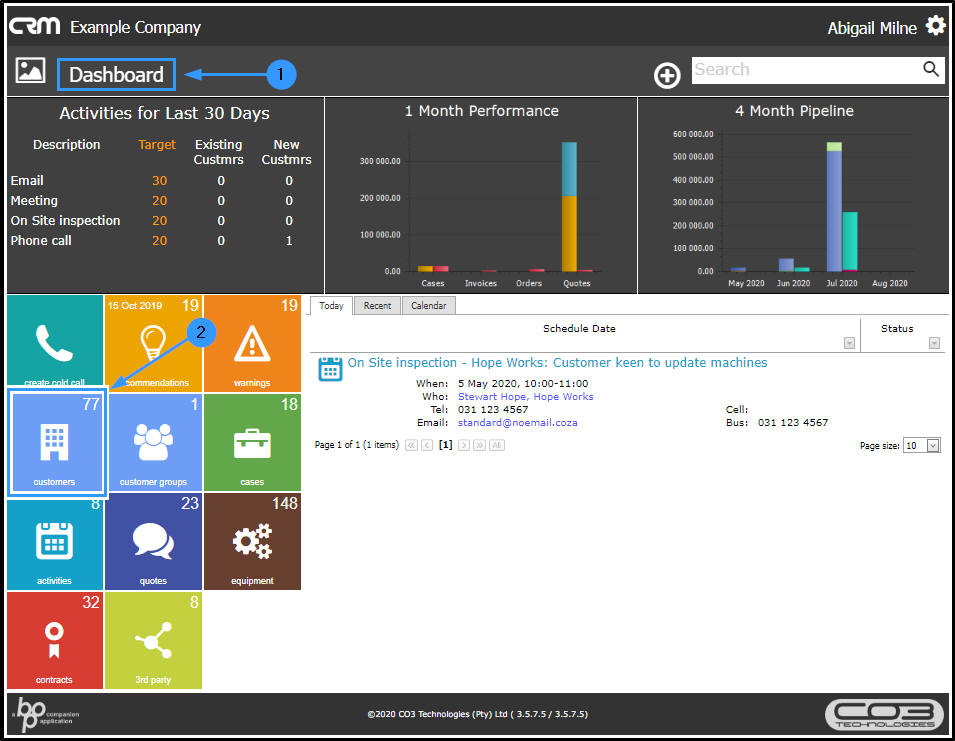
Task: Open settings gear next to Abigail Milne
Action: pyautogui.click(x=936, y=26)
